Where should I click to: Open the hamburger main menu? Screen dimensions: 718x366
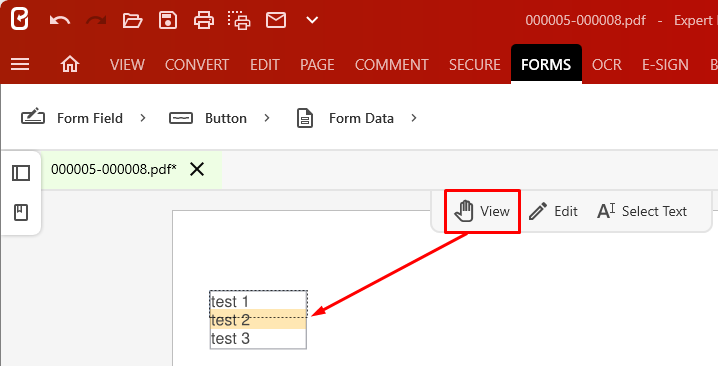(x=20, y=64)
